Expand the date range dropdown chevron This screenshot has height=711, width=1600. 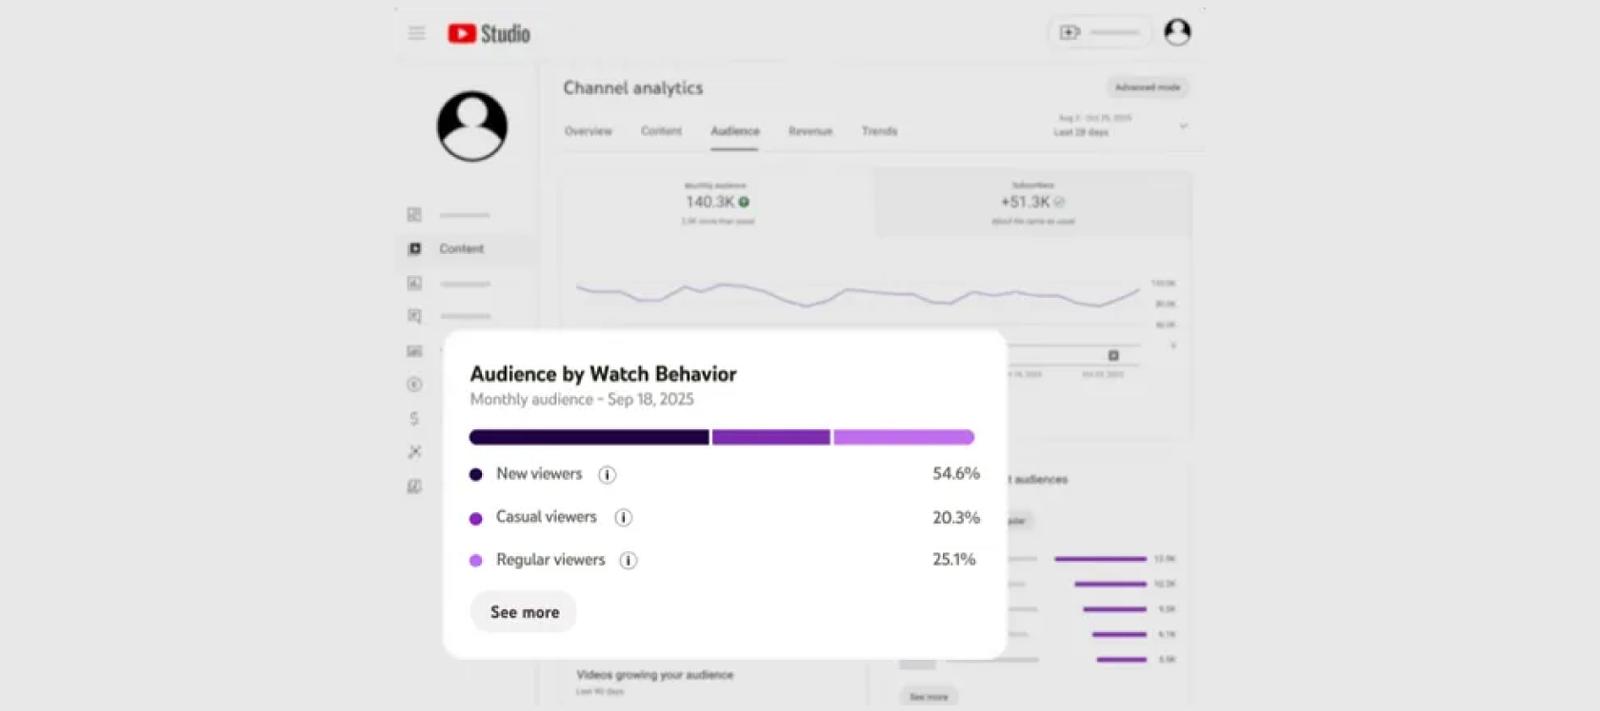coord(1183,126)
